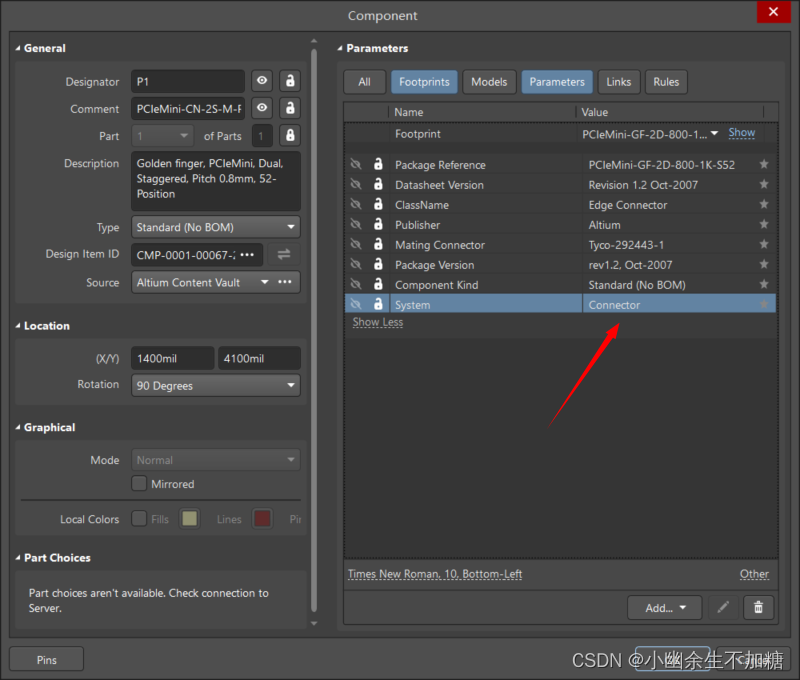
Task: Click the trash delete icon below parameter list
Action: point(758,607)
